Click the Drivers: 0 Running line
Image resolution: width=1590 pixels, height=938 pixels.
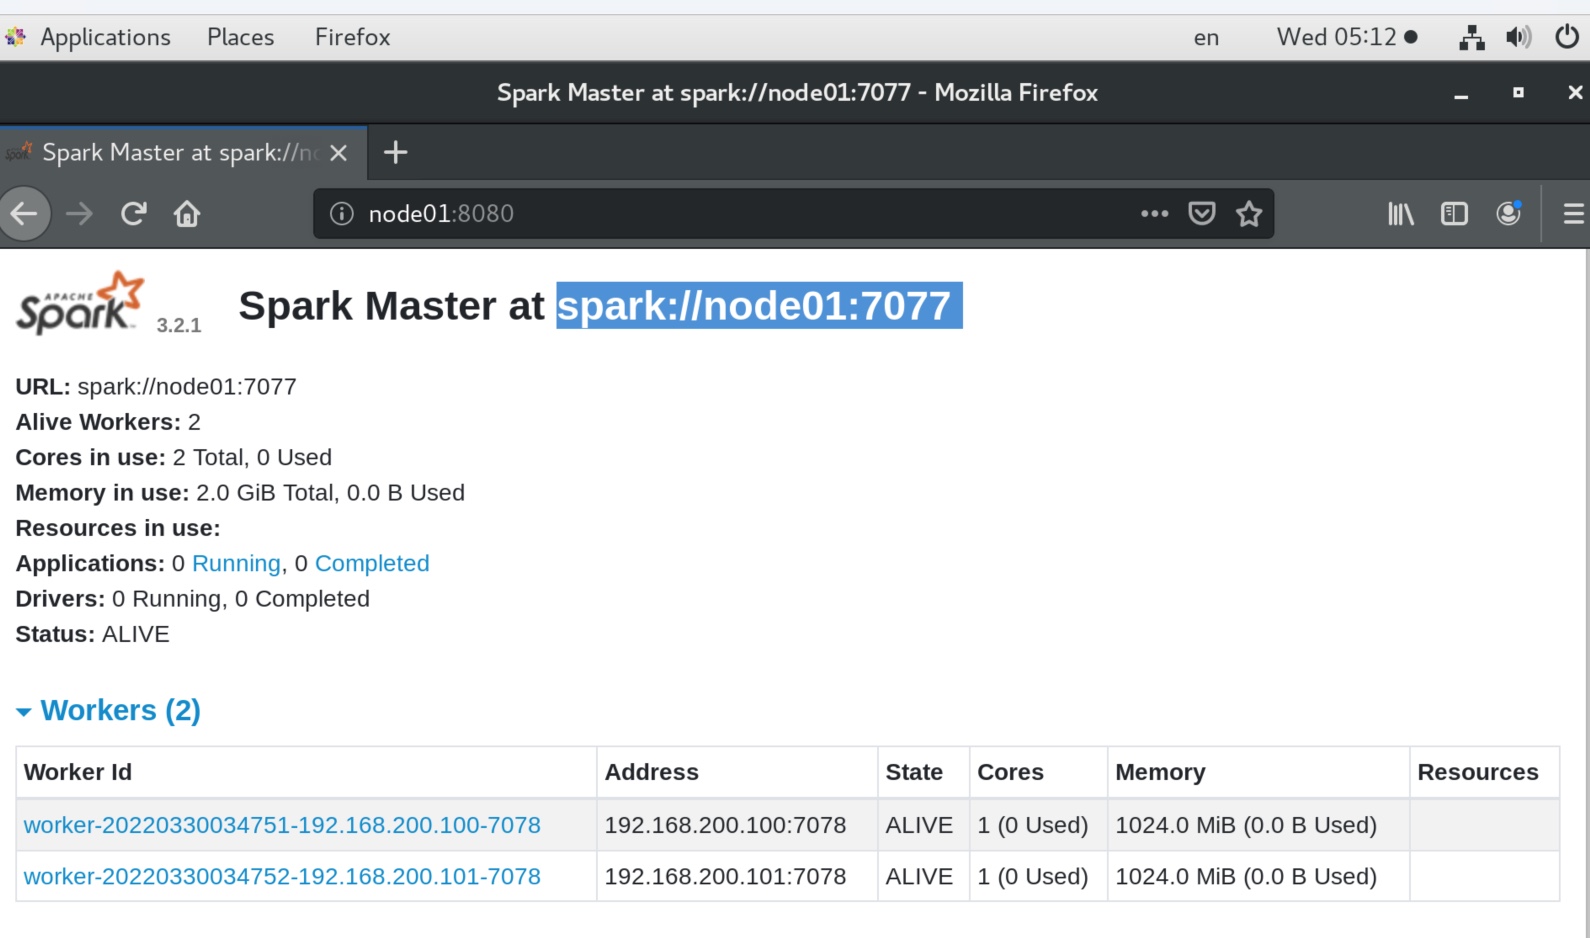pos(193,598)
